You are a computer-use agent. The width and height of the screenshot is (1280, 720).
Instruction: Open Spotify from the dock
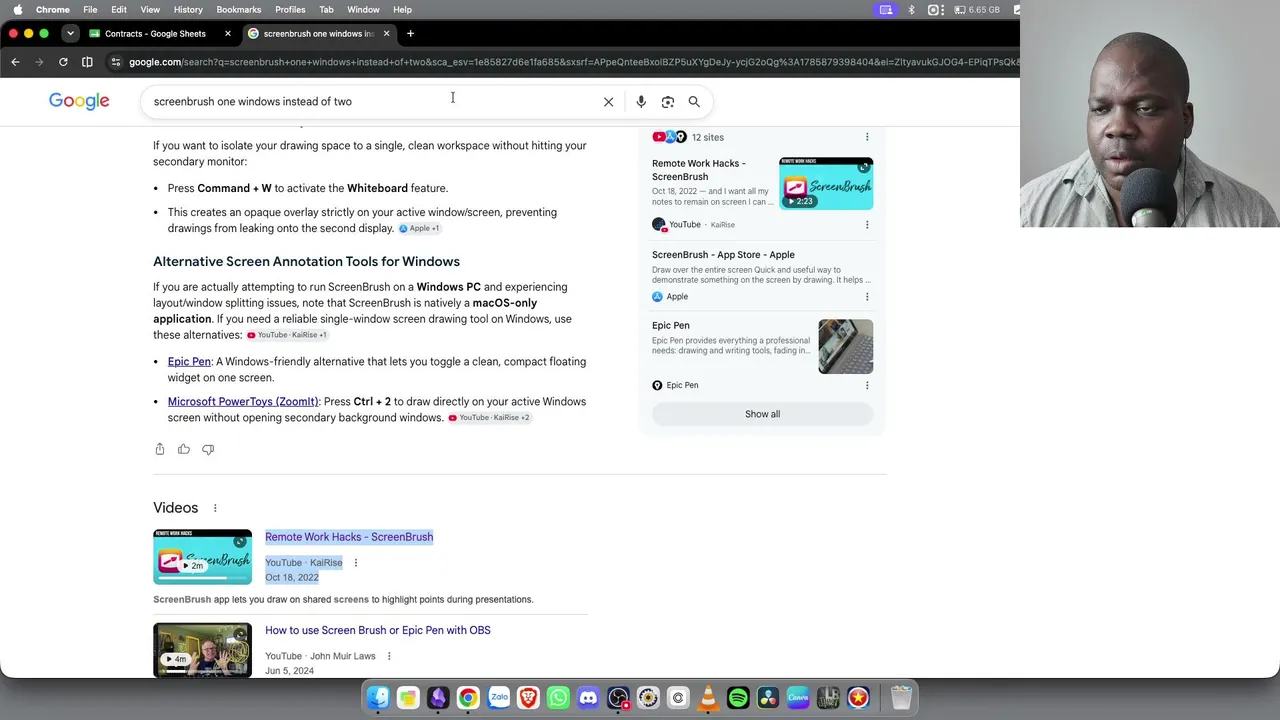tap(738, 698)
